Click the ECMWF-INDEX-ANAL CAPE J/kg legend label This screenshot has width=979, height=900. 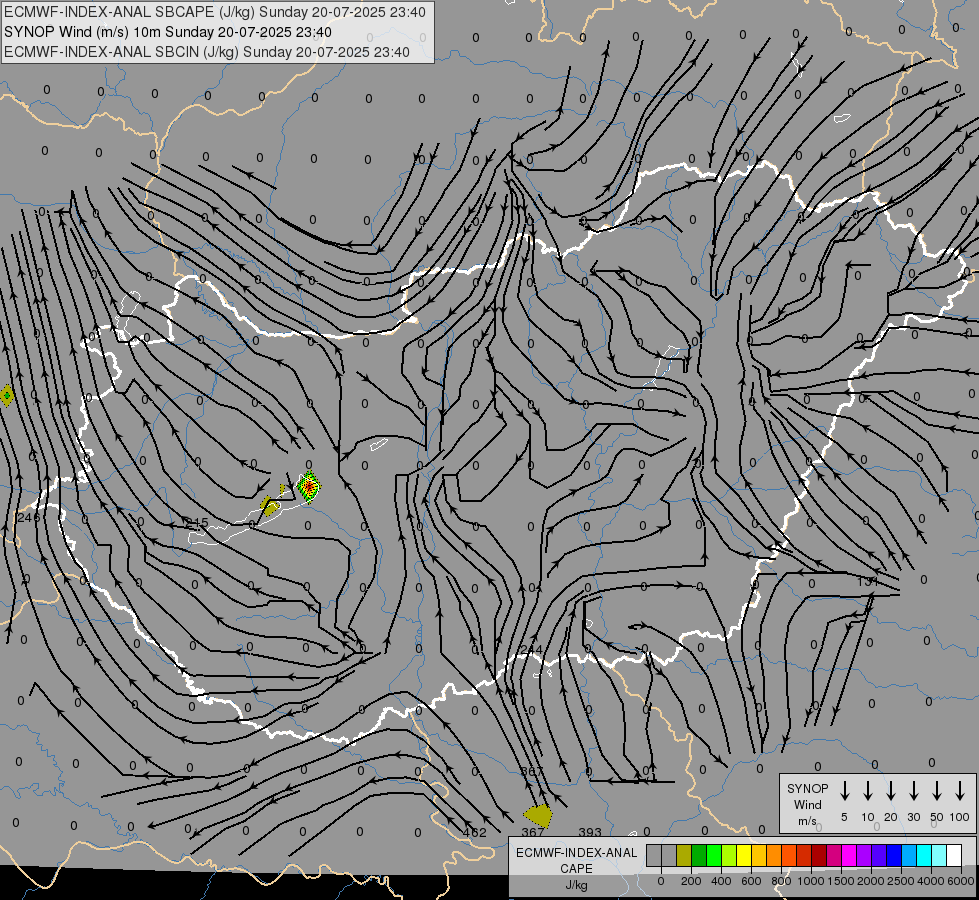(576, 869)
